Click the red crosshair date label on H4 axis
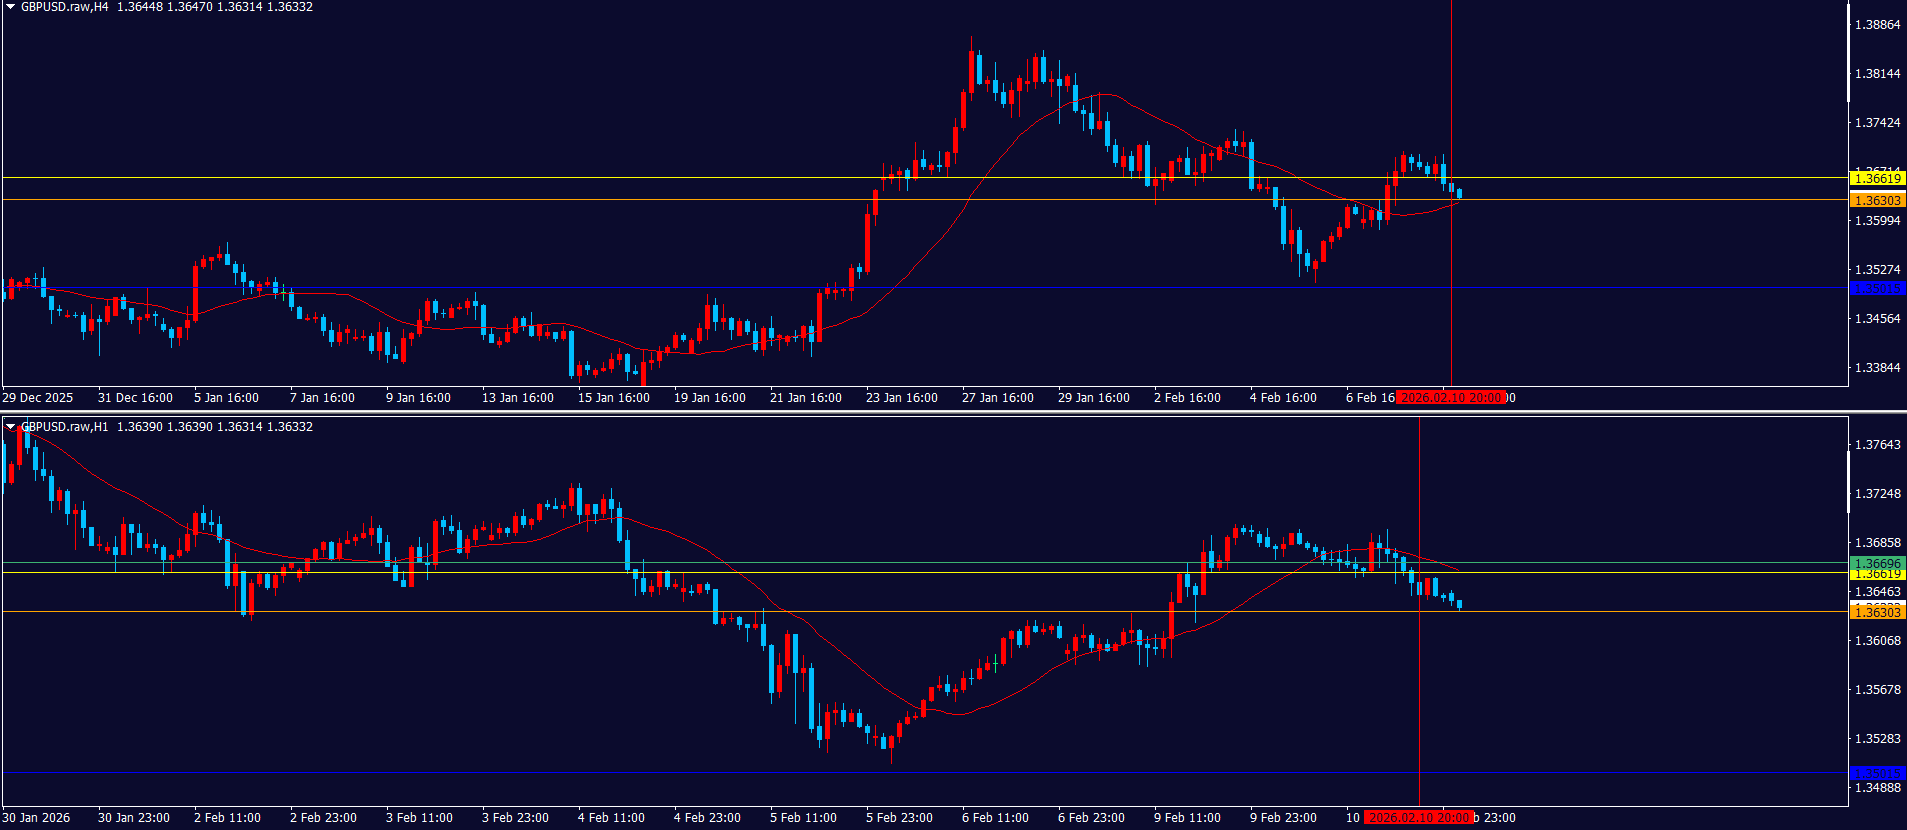 [x=1451, y=398]
